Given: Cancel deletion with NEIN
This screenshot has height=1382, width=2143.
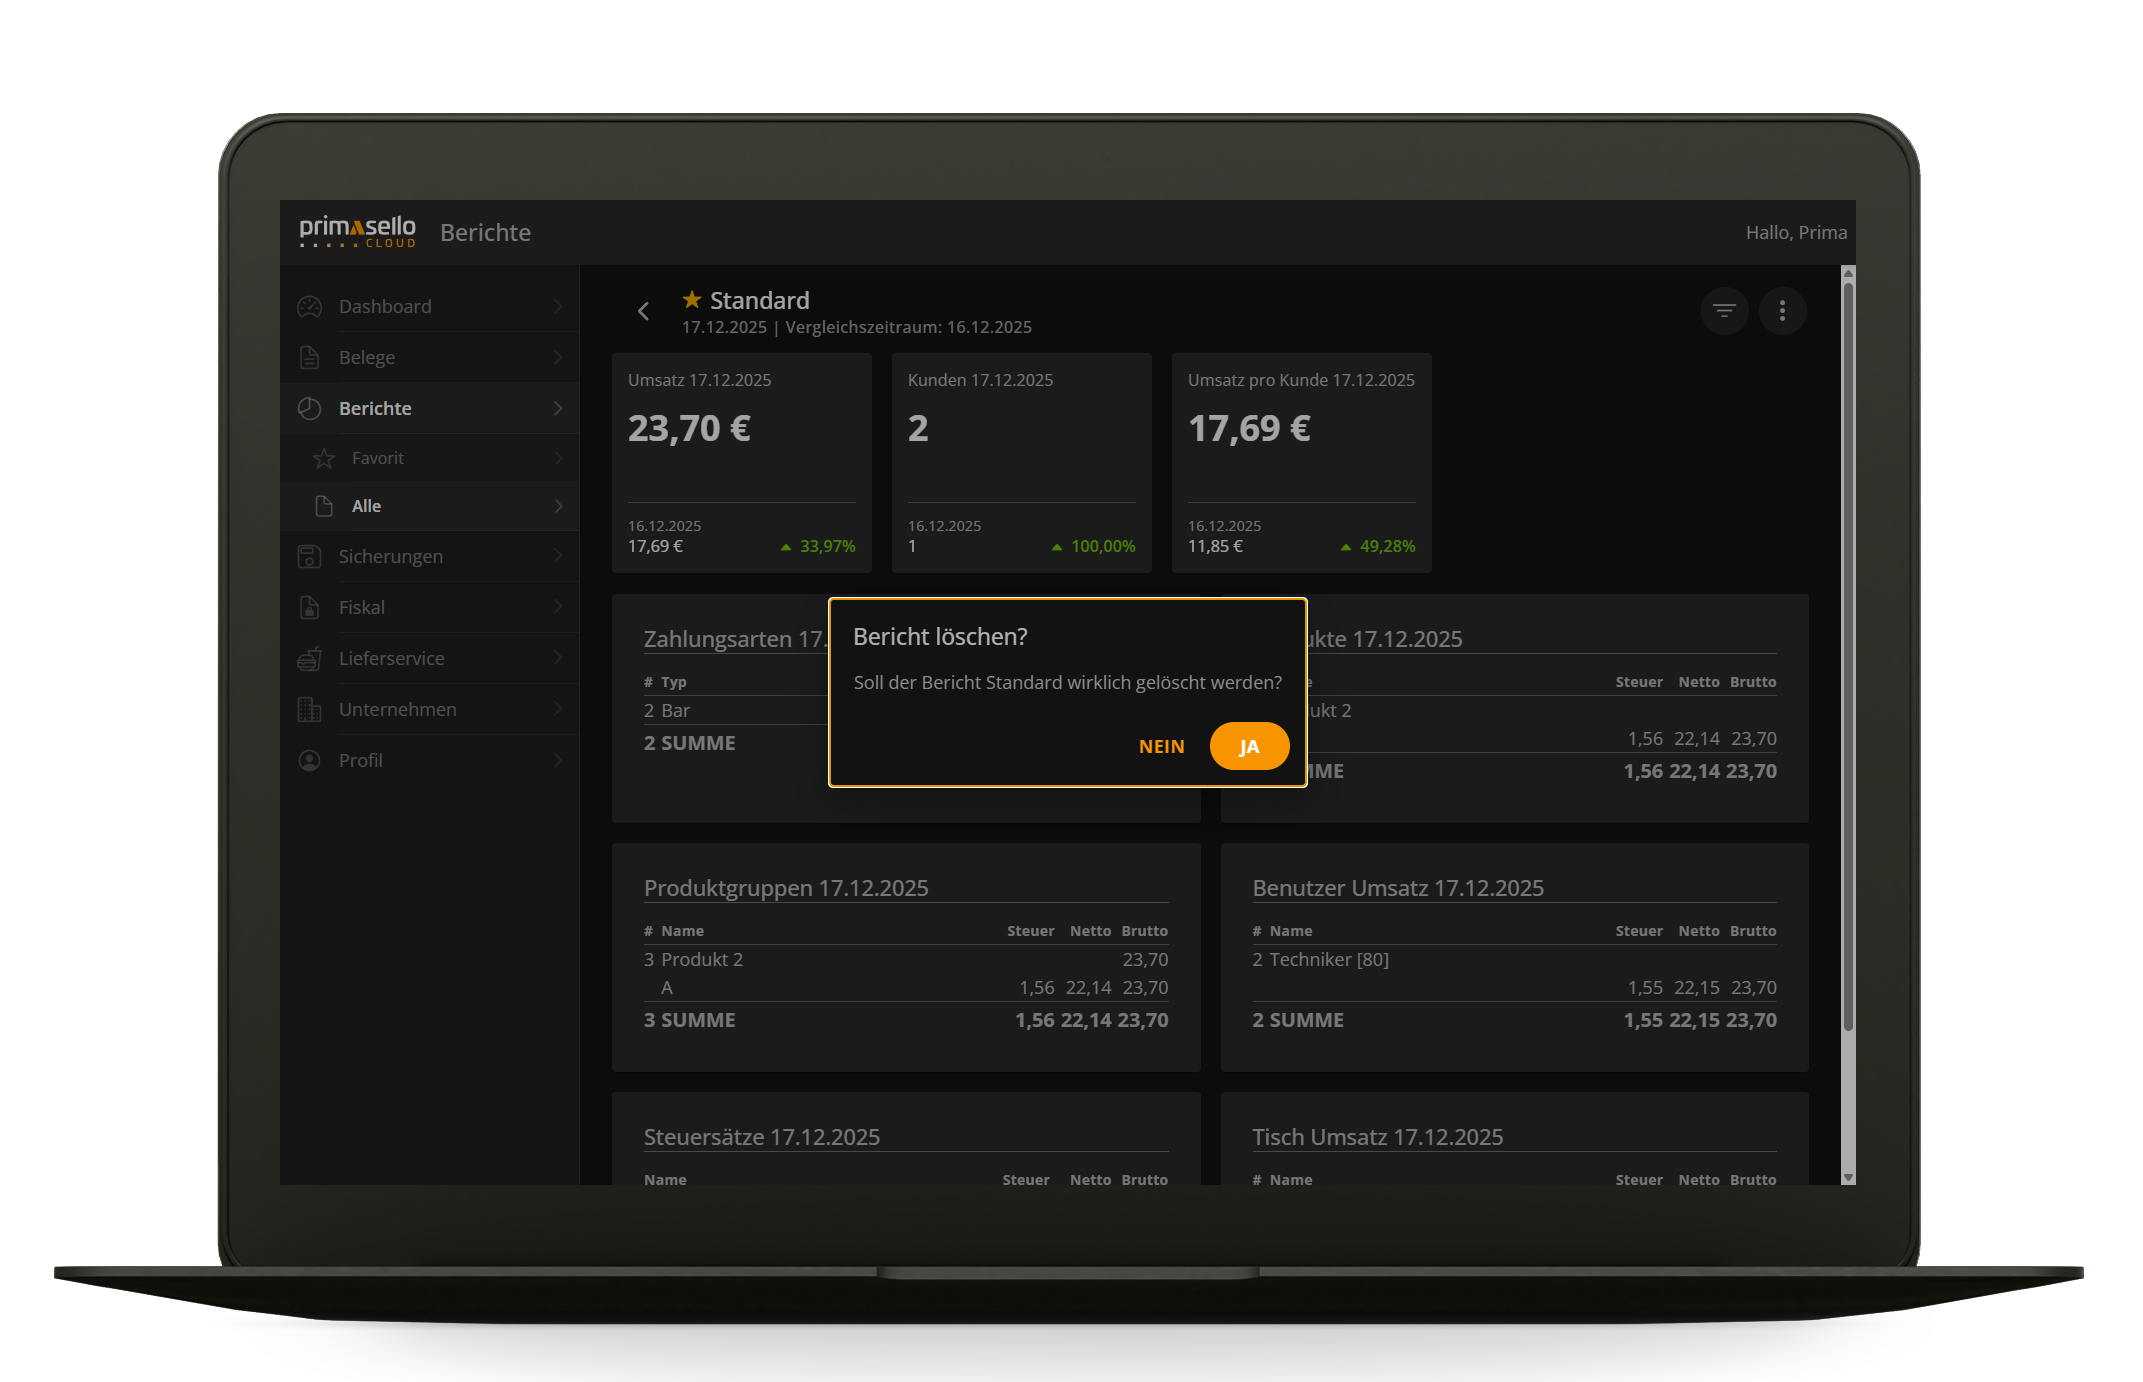Looking at the screenshot, I should click(1161, 747).
